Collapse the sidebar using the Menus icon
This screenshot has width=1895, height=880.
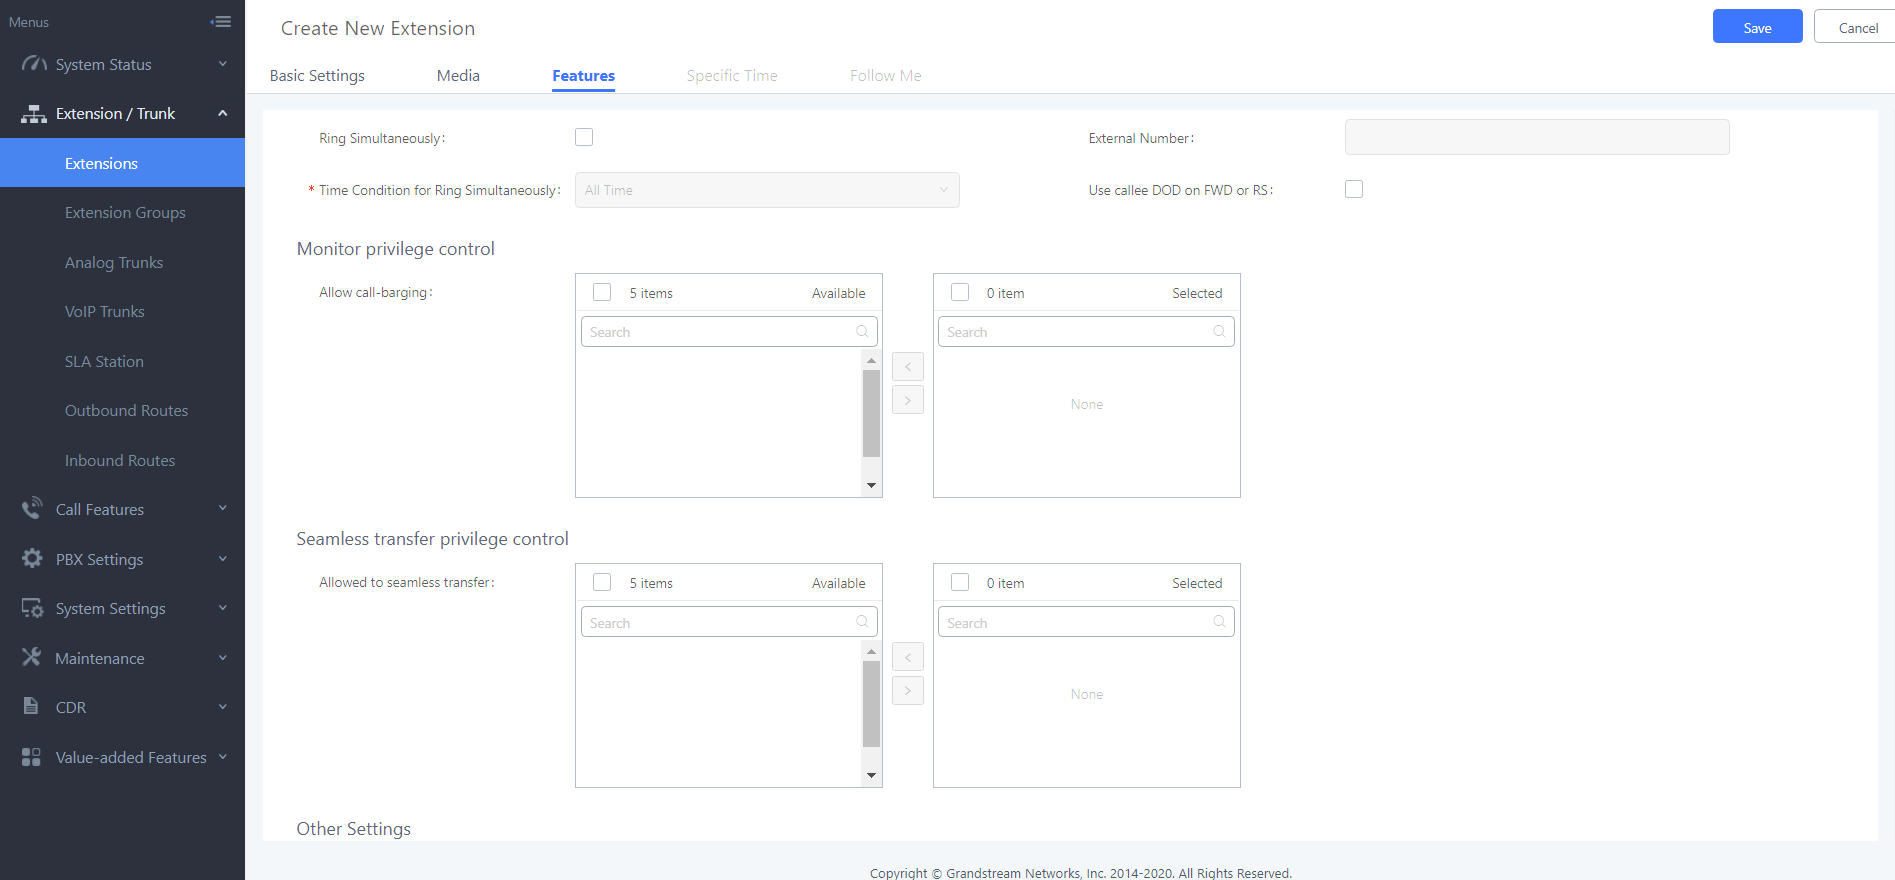click(221, 22)
